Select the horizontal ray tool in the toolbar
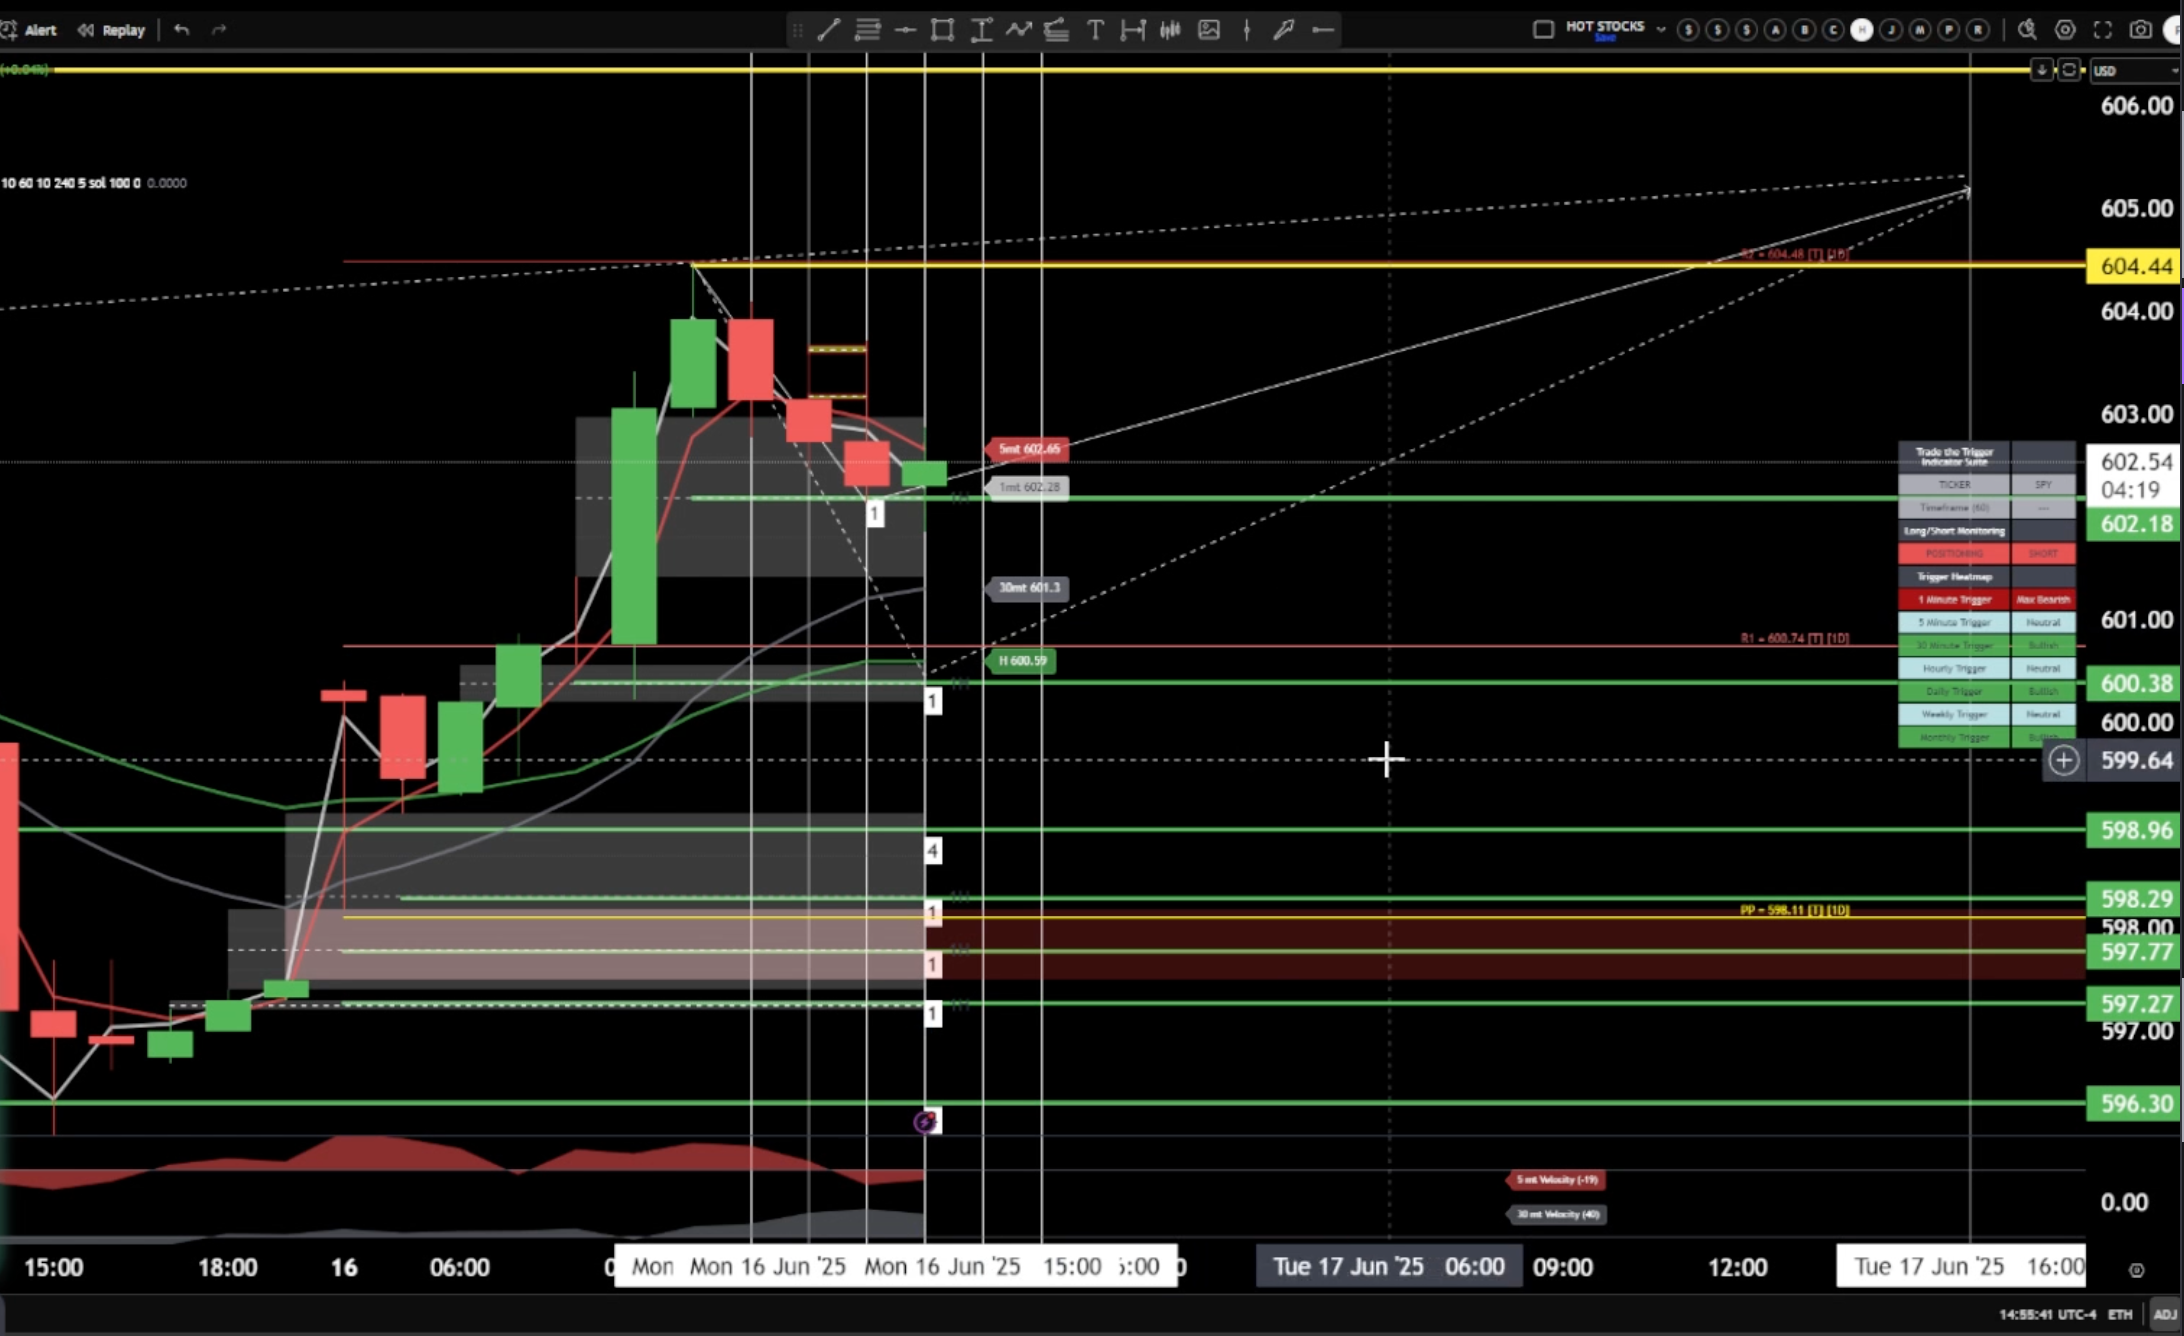 coord(1322,30)
